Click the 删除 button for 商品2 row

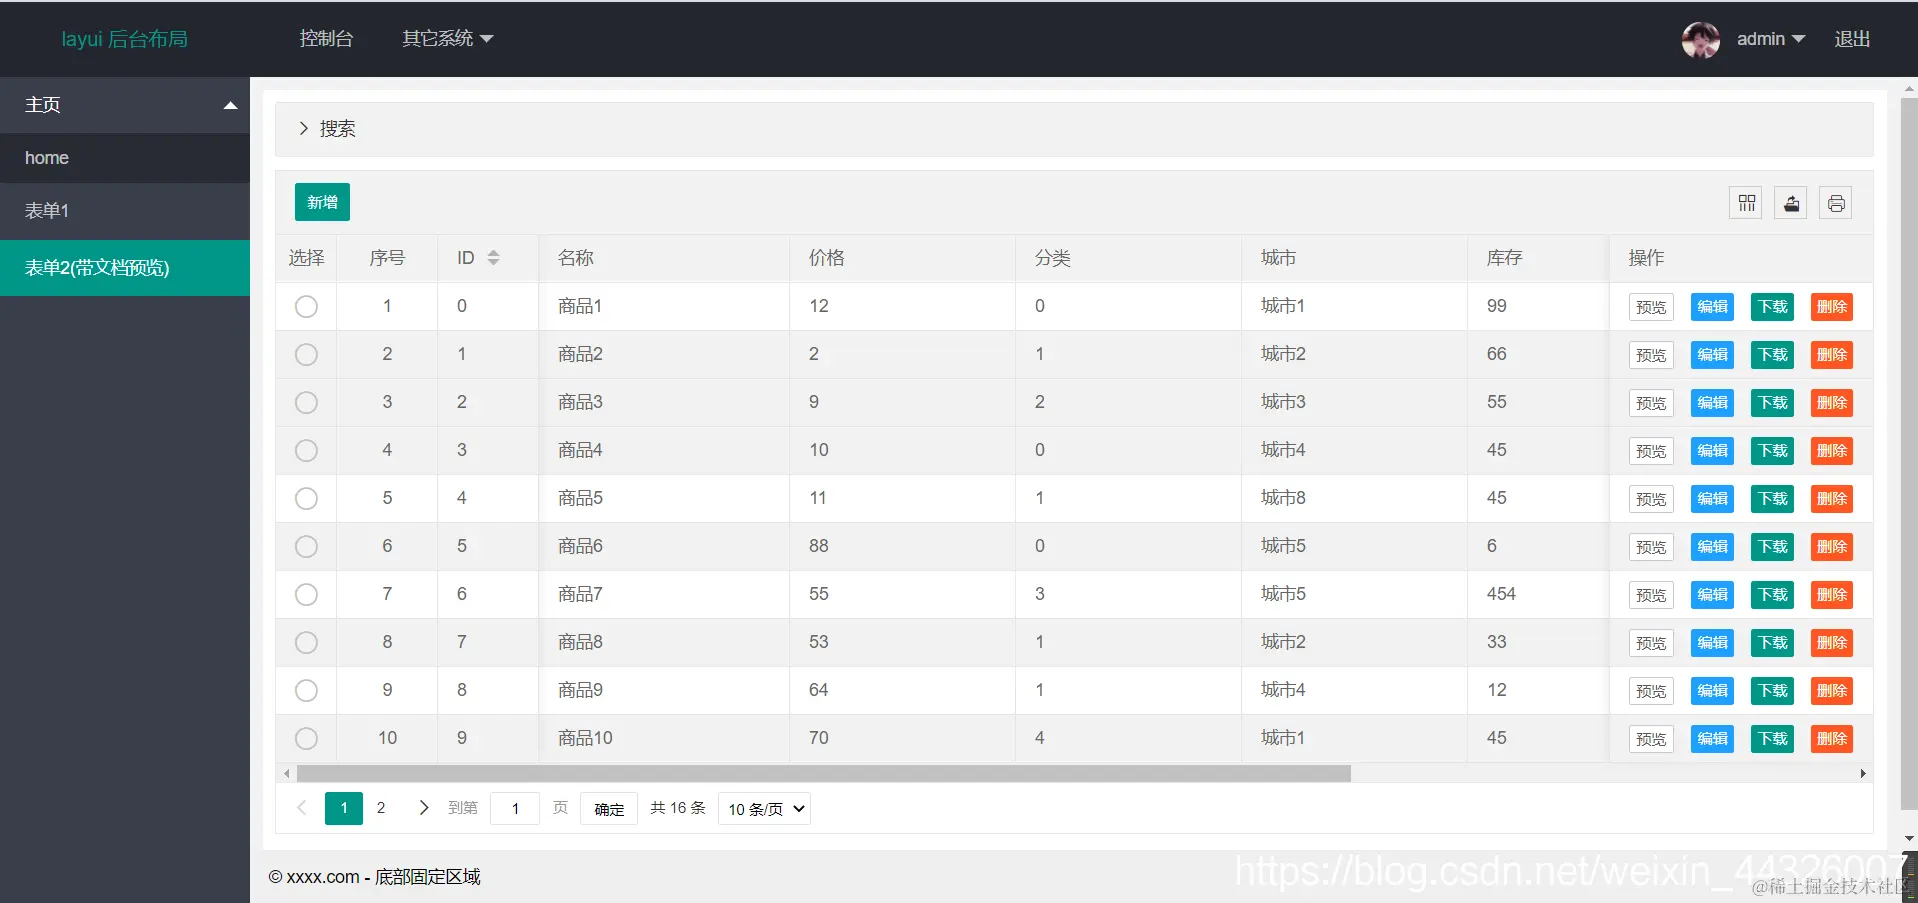coord(1832,355)
